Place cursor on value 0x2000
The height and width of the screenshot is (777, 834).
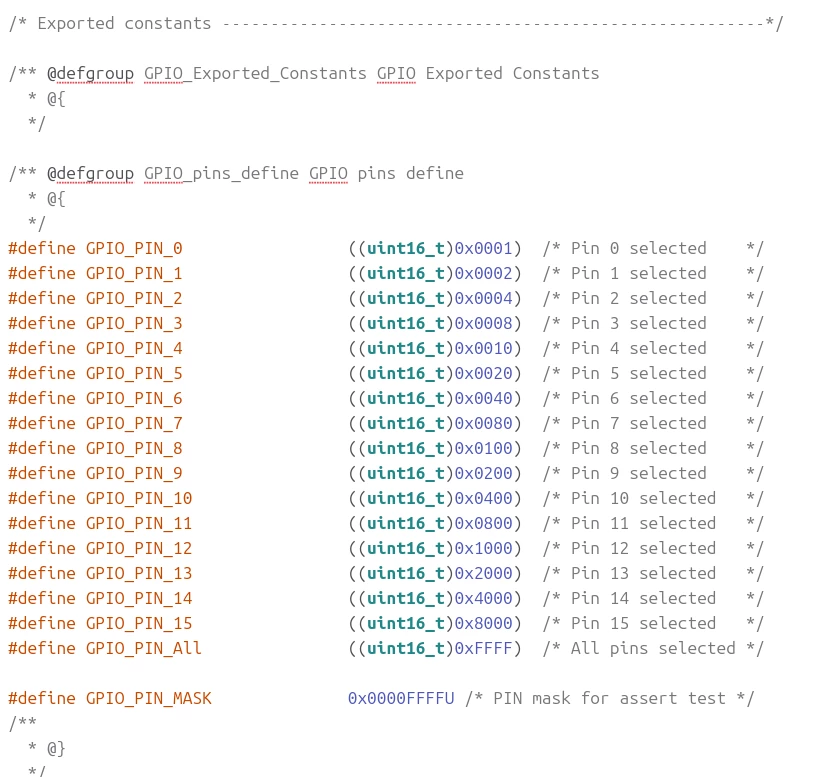[483, 573]
